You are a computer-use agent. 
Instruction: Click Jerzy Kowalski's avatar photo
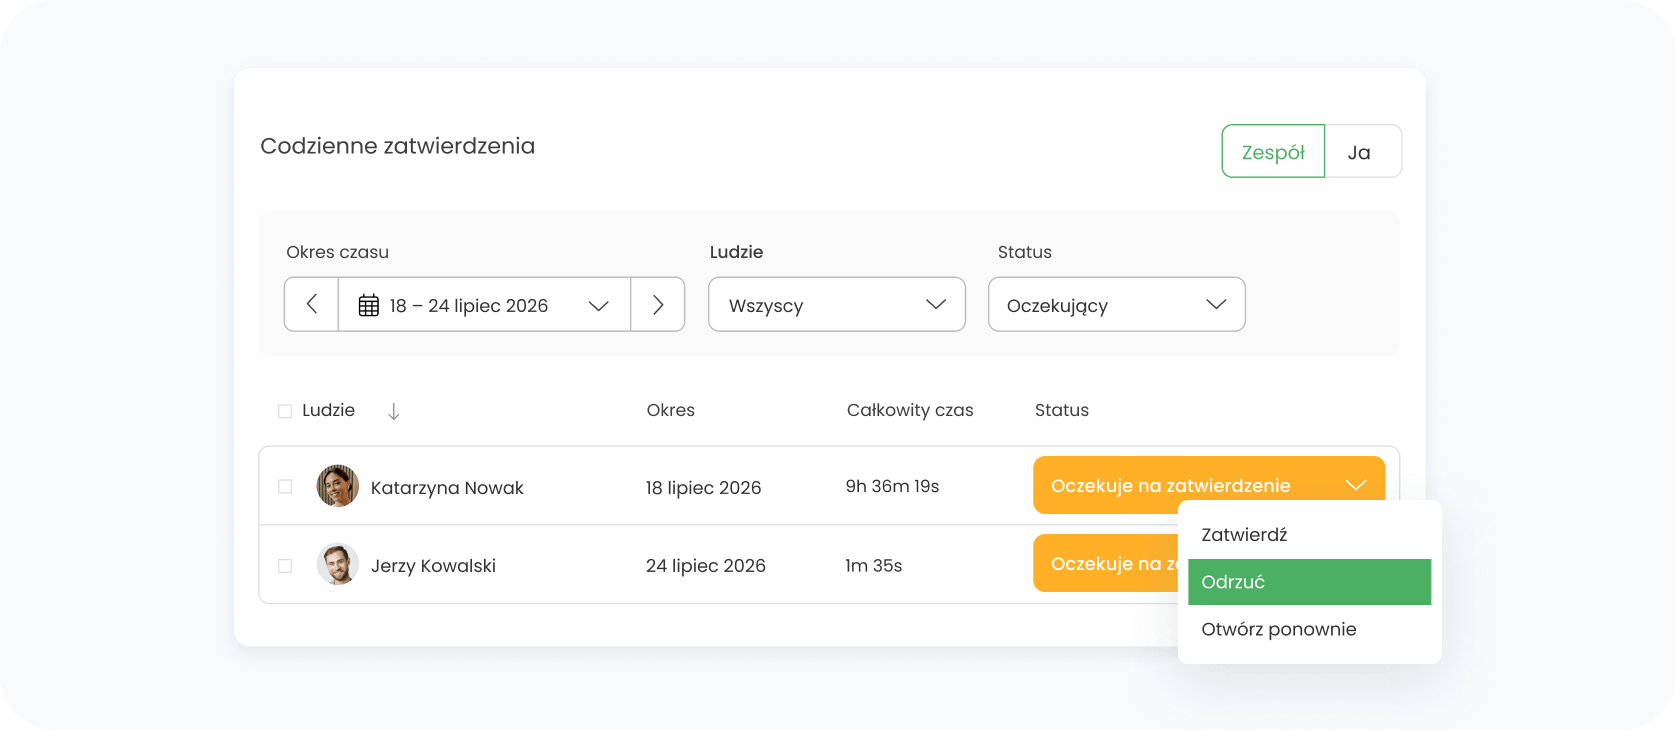338,565
